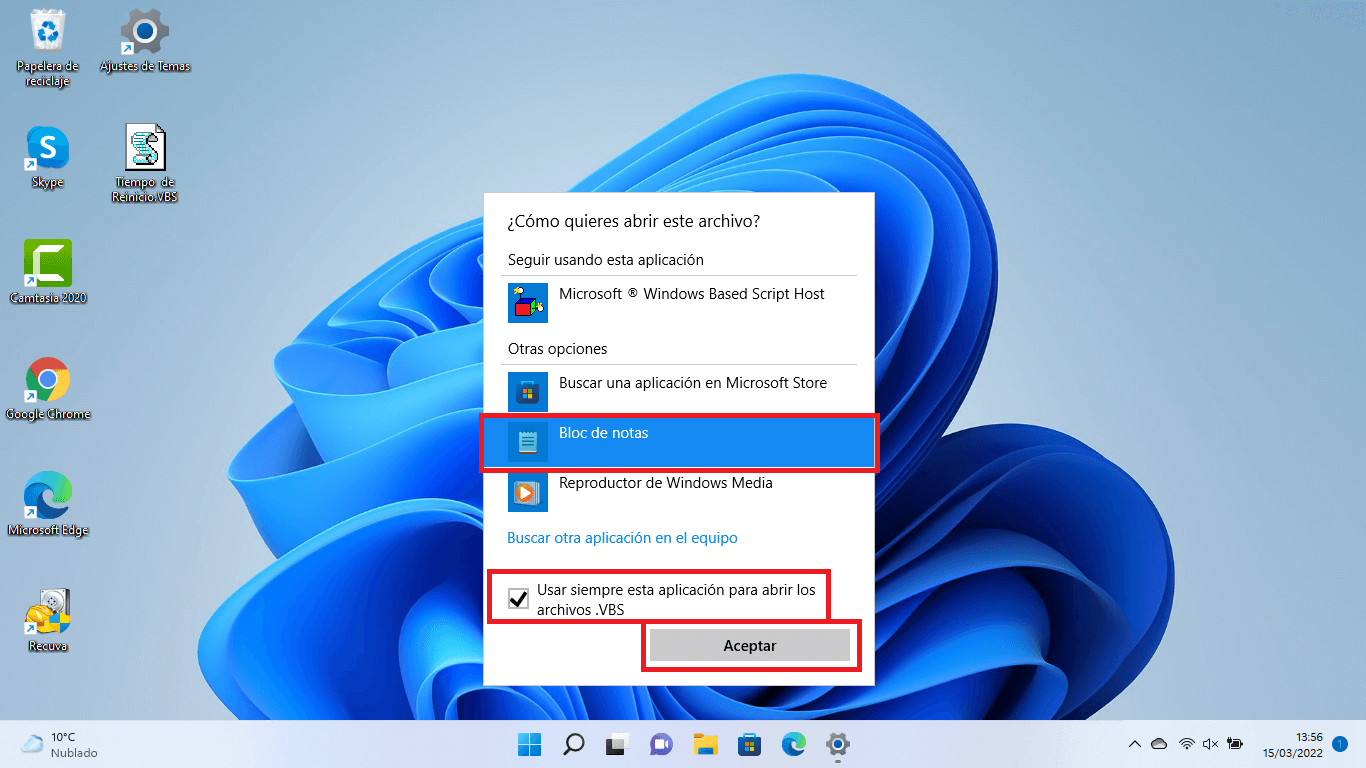Open the weather widget showing 10°C Nublado
This screenshot has width=1366, height=768.
[x=60, y=744]
